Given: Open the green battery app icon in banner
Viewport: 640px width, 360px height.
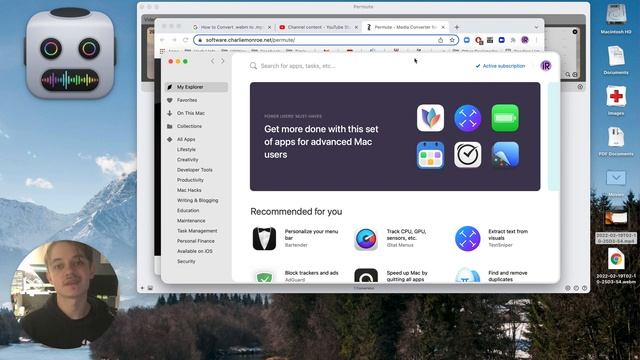Looking at the screenshot, I should click(505, 118).
